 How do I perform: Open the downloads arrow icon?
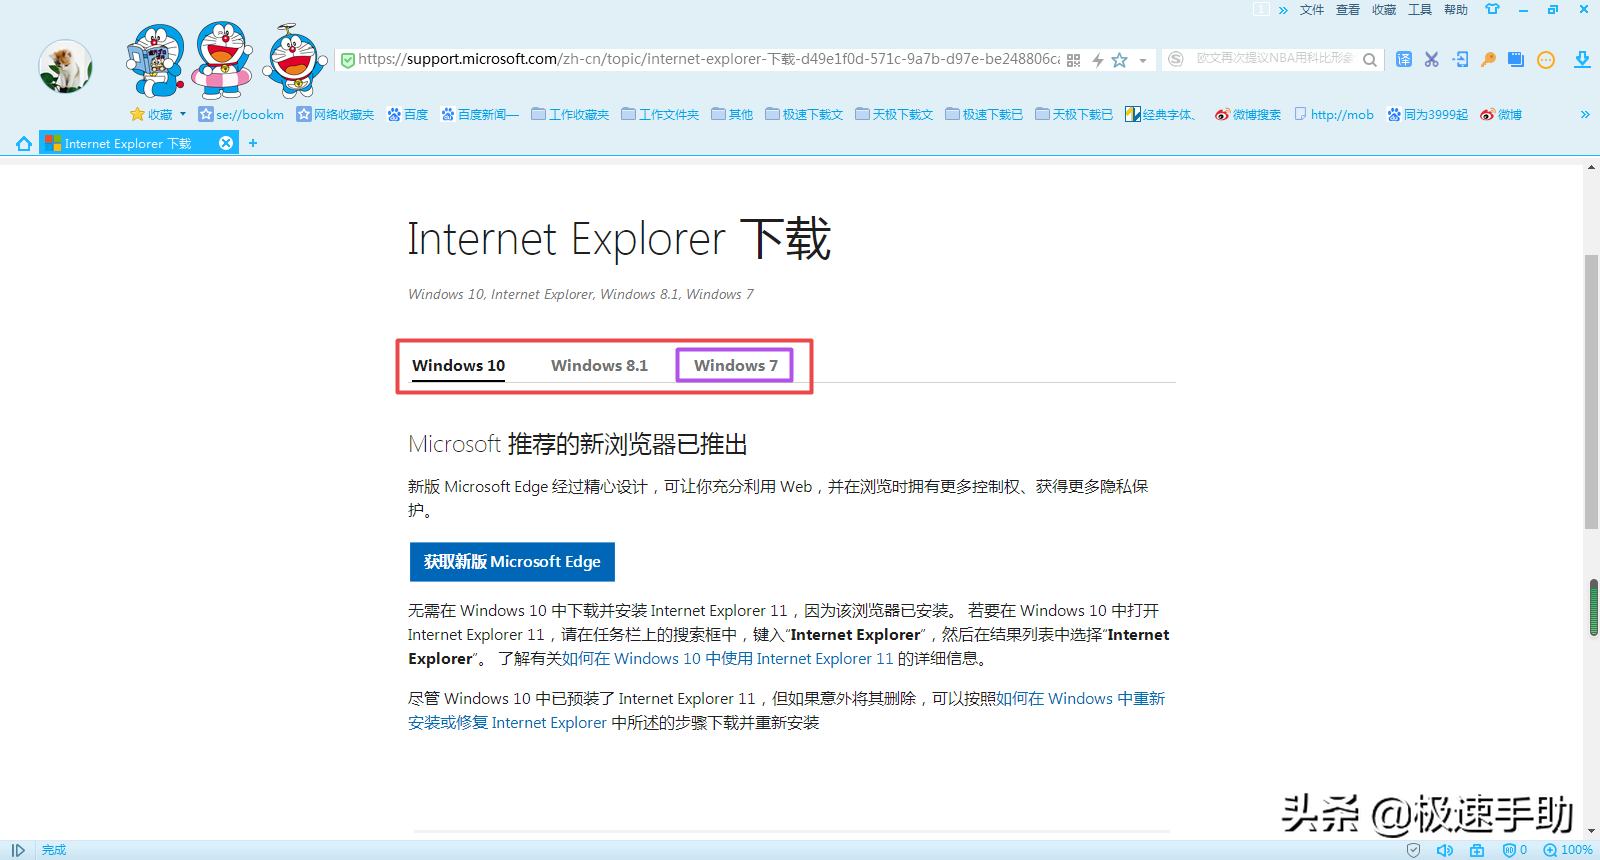[x=1582, y=59]
